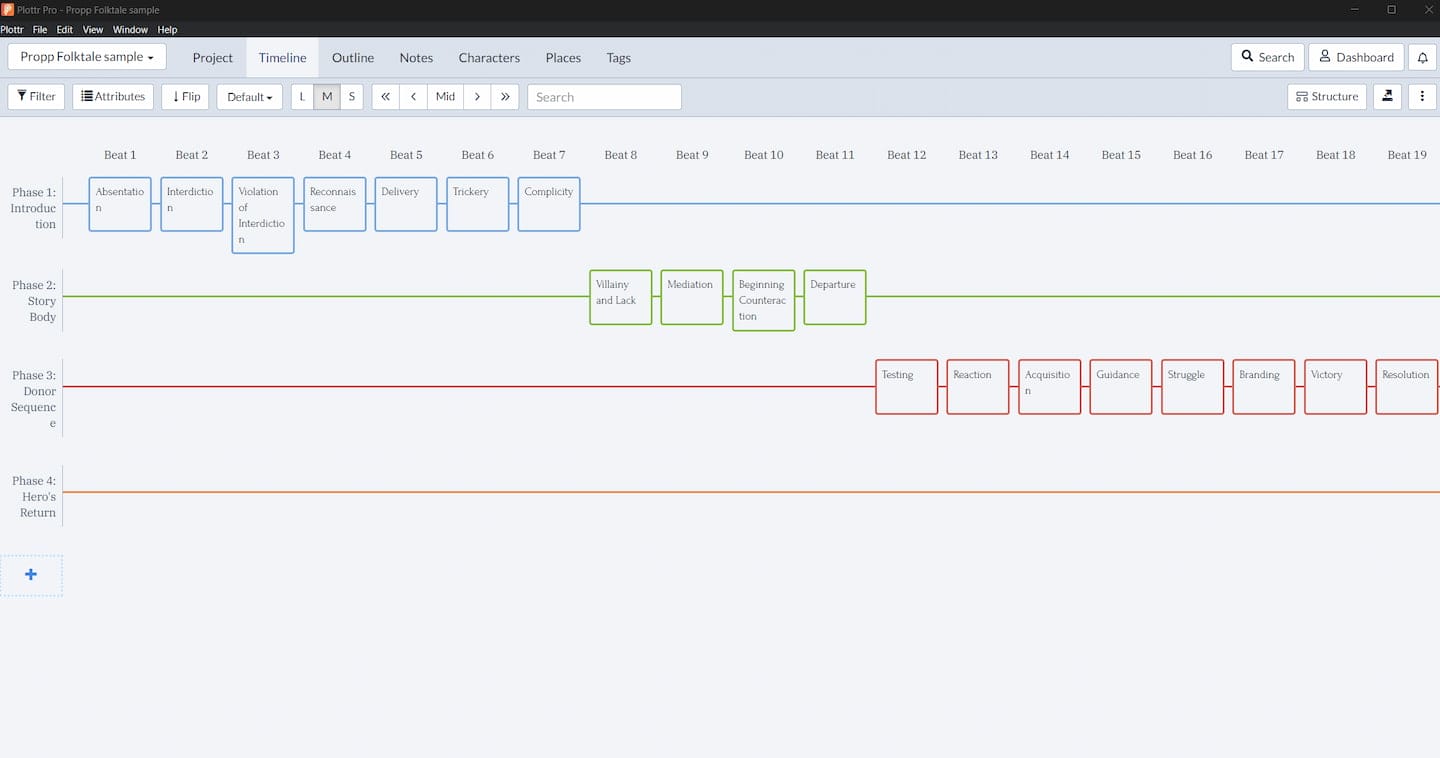Switch to the Characters section
This screenshot has width=1440, height=758.
tap(489, 57)
